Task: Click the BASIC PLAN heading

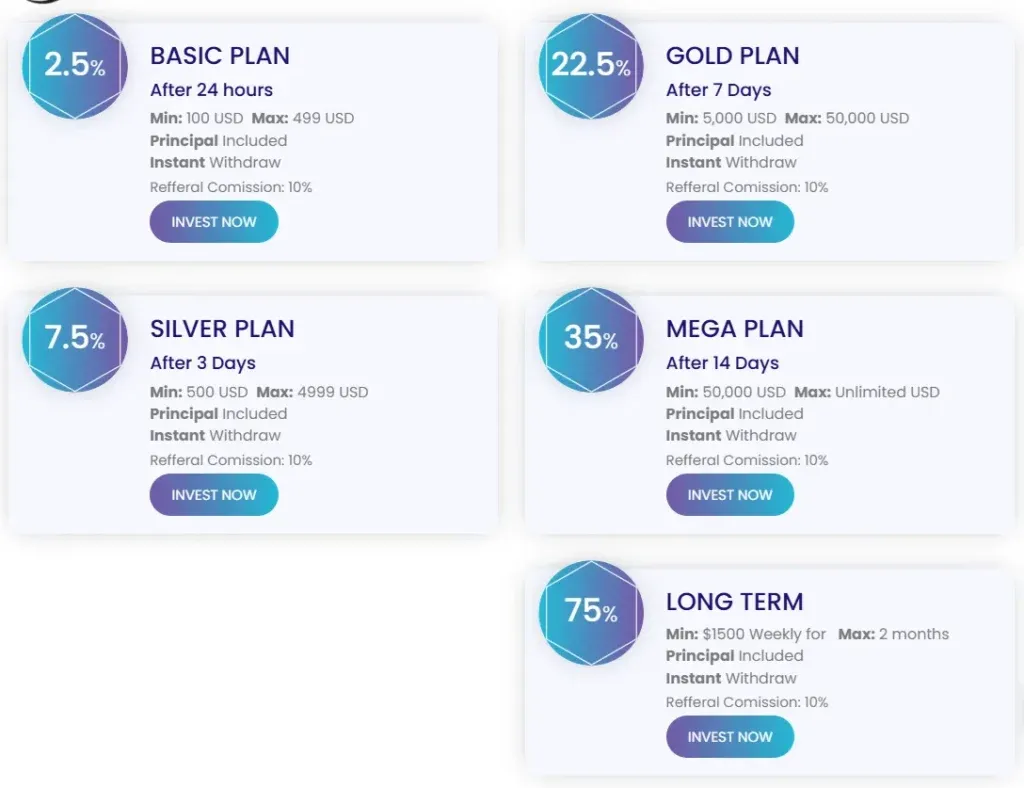Action: pos(220,56)
